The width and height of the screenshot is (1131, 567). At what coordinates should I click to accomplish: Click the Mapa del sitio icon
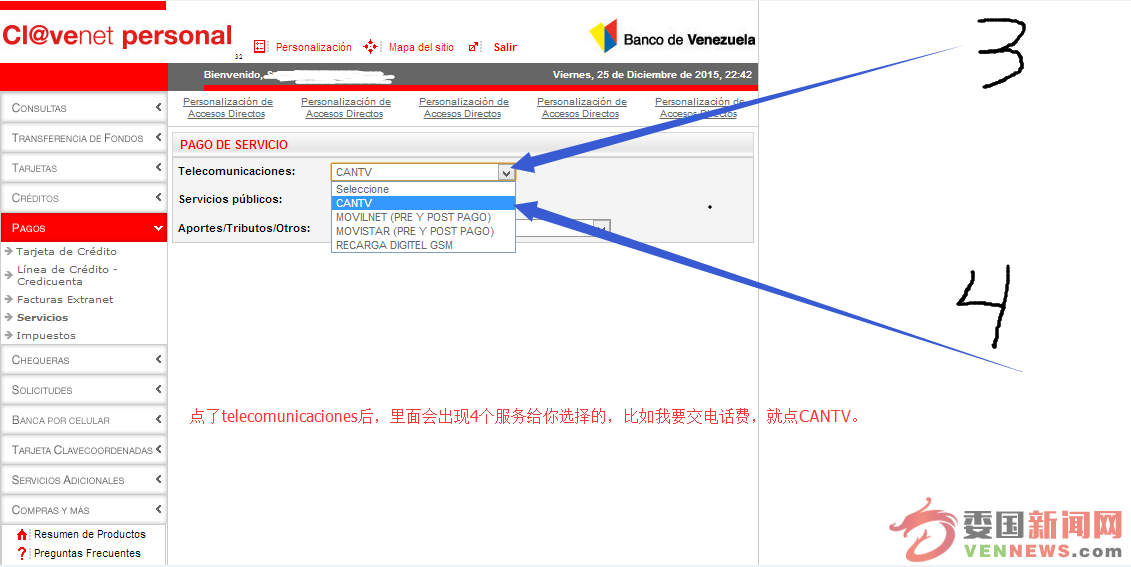371,47
